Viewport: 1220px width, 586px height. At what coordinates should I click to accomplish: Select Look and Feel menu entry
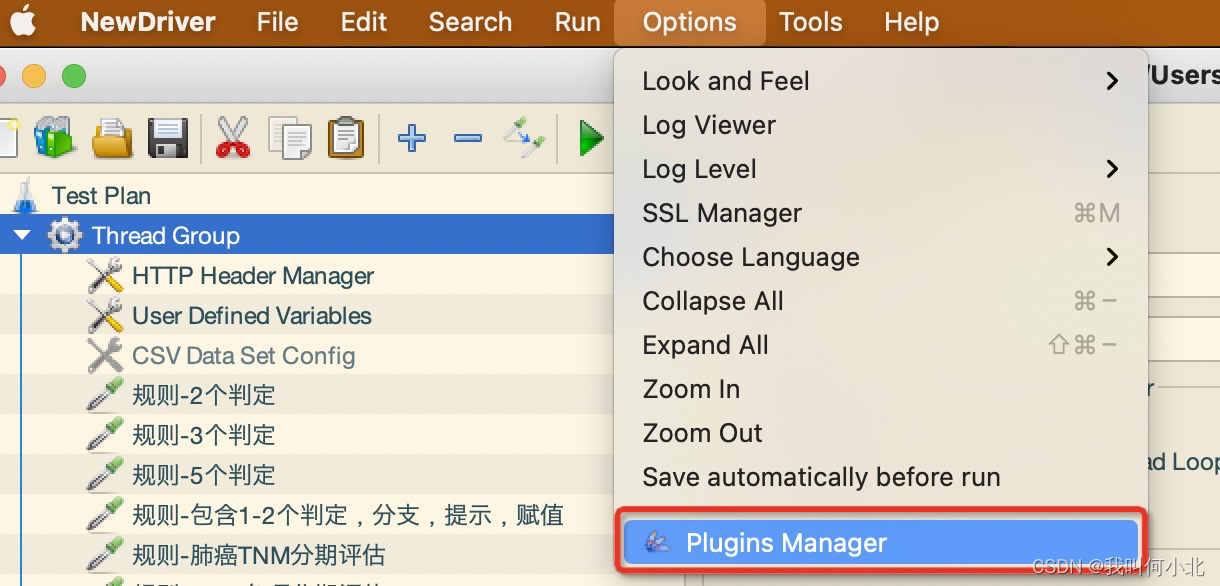point(880,81)
